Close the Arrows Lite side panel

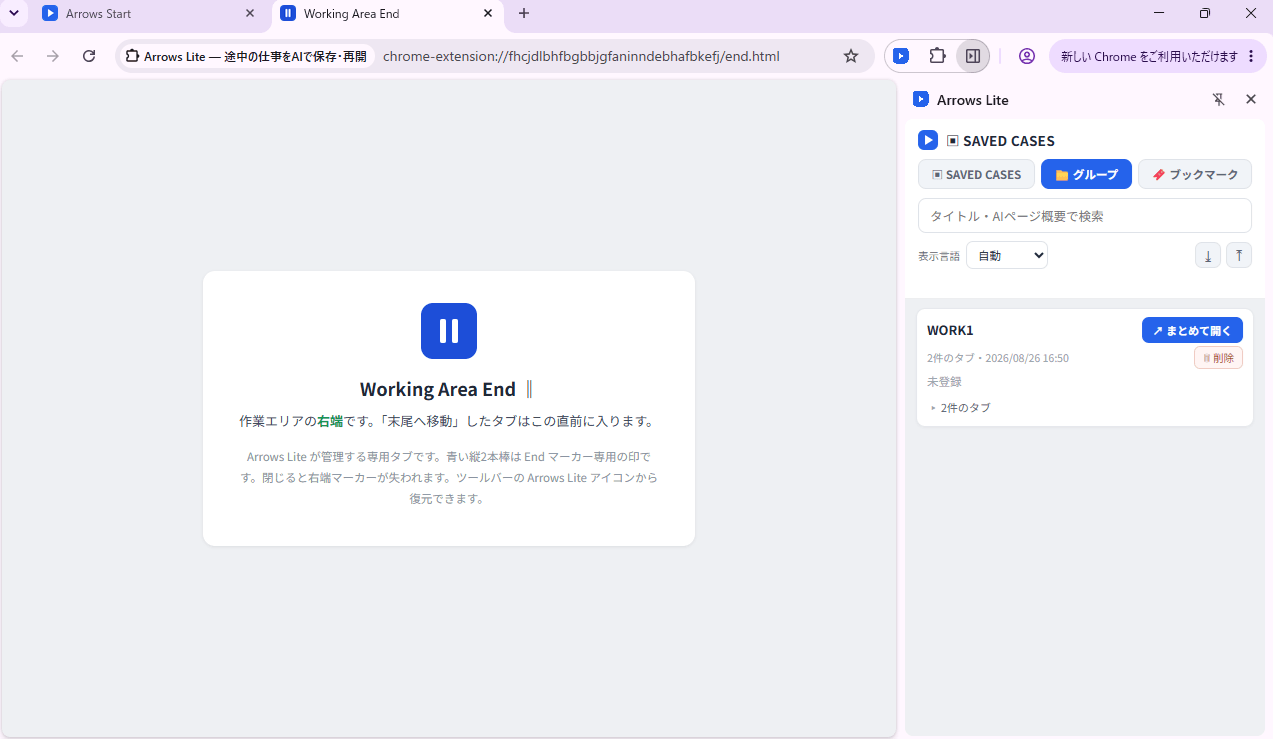[x=1250, y=99]
